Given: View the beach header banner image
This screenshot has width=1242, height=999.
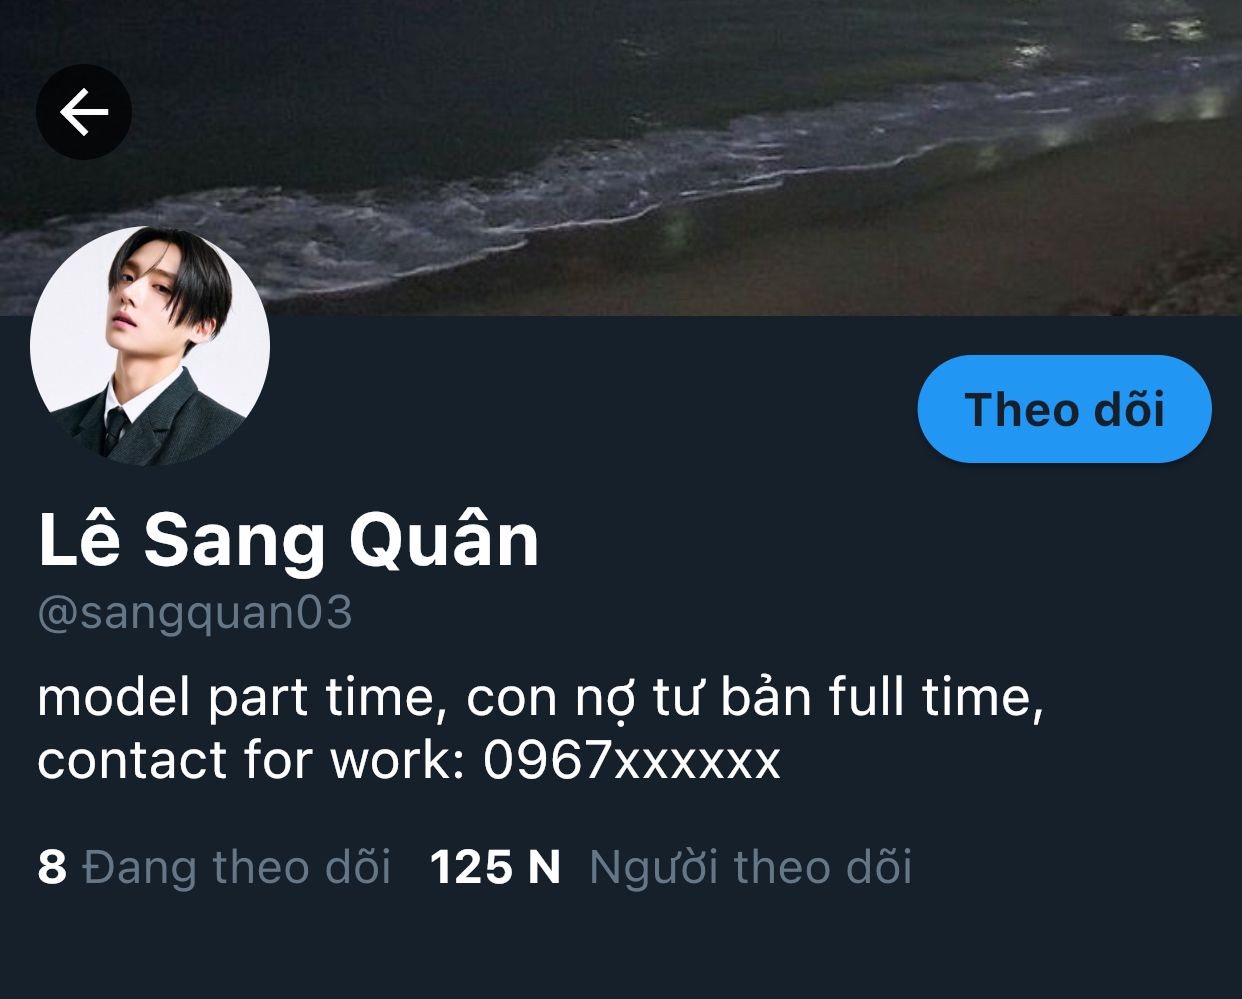Looking at the screenshot, I should (621, 158).
